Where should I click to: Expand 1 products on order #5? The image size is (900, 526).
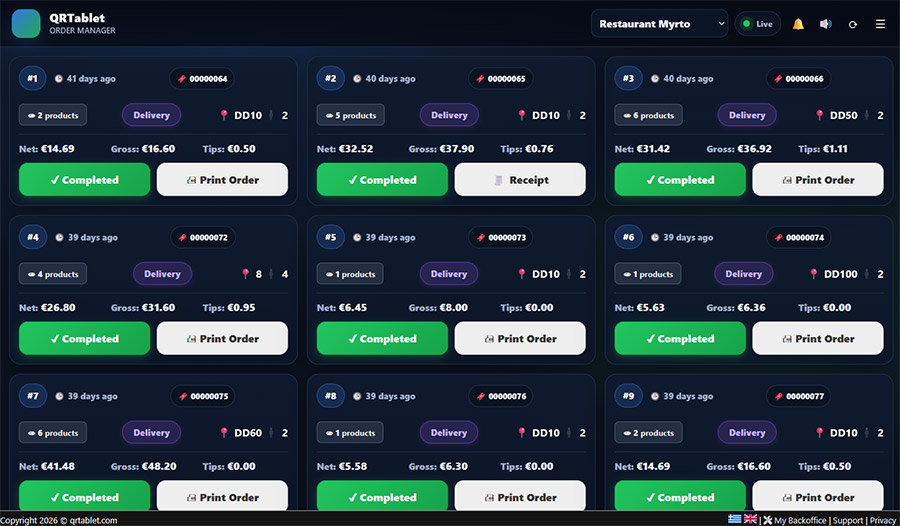pyautogui.click(x=350, y=274)
